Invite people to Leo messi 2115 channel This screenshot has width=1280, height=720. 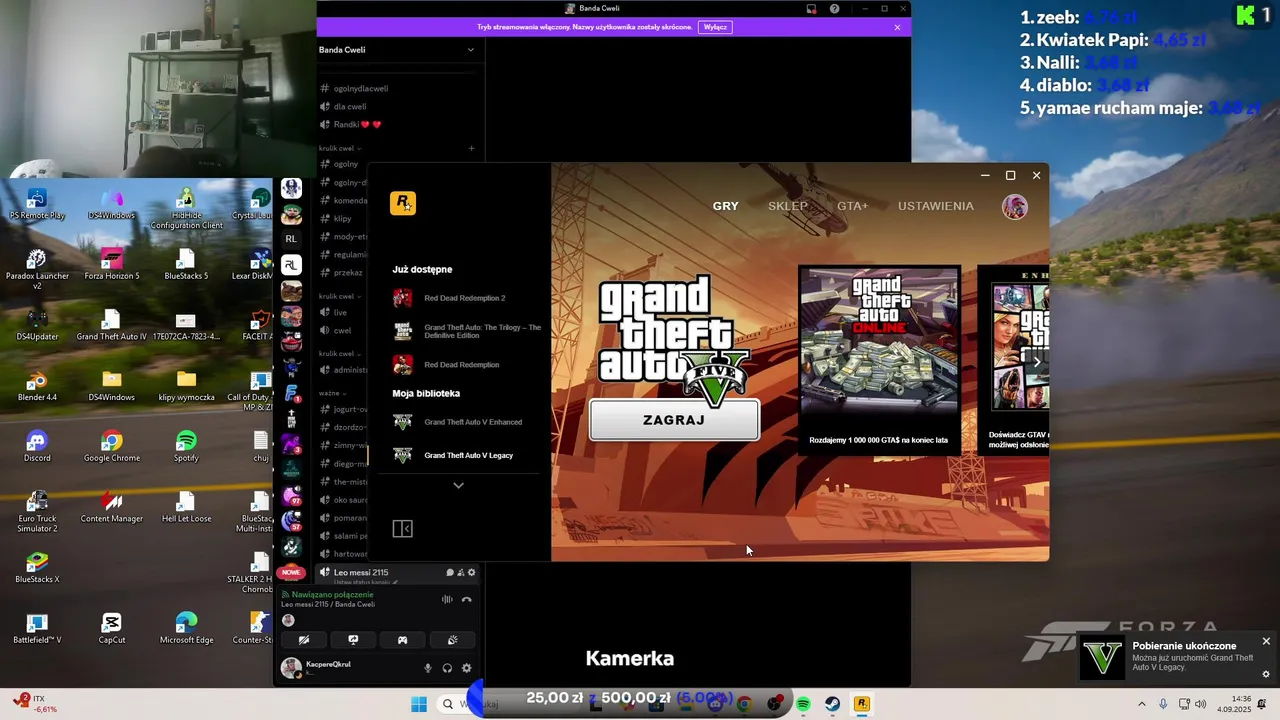(x=461, y=573)
